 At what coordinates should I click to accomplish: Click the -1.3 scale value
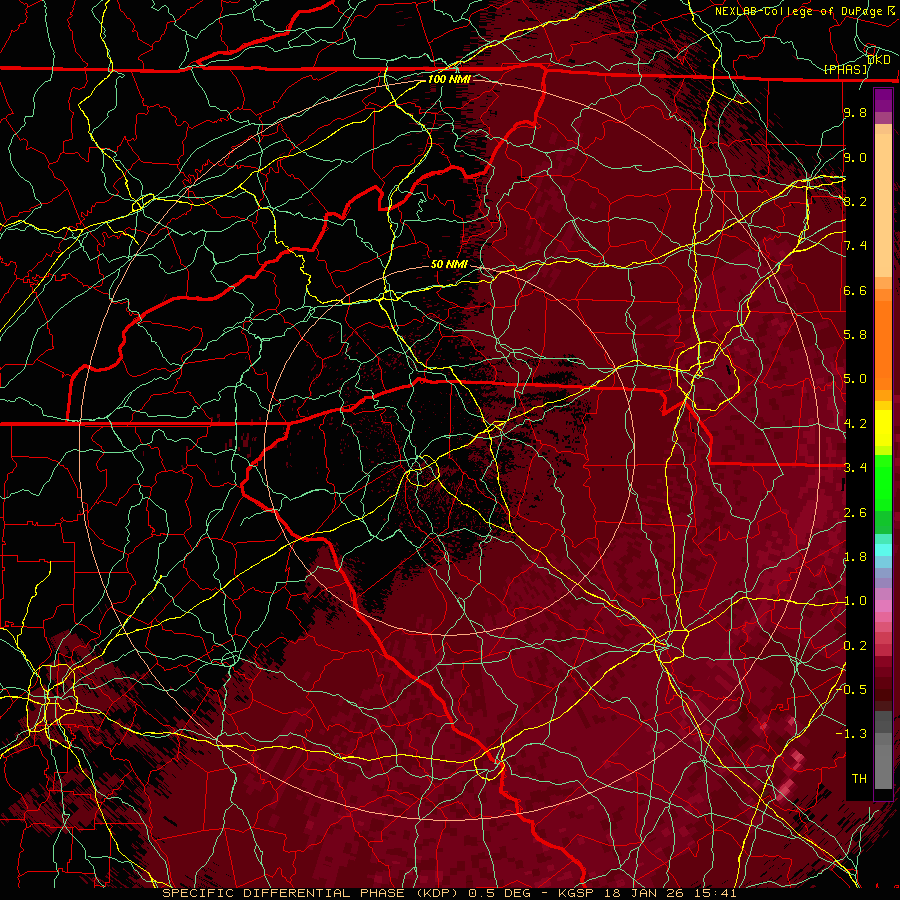tap(852, 734)
